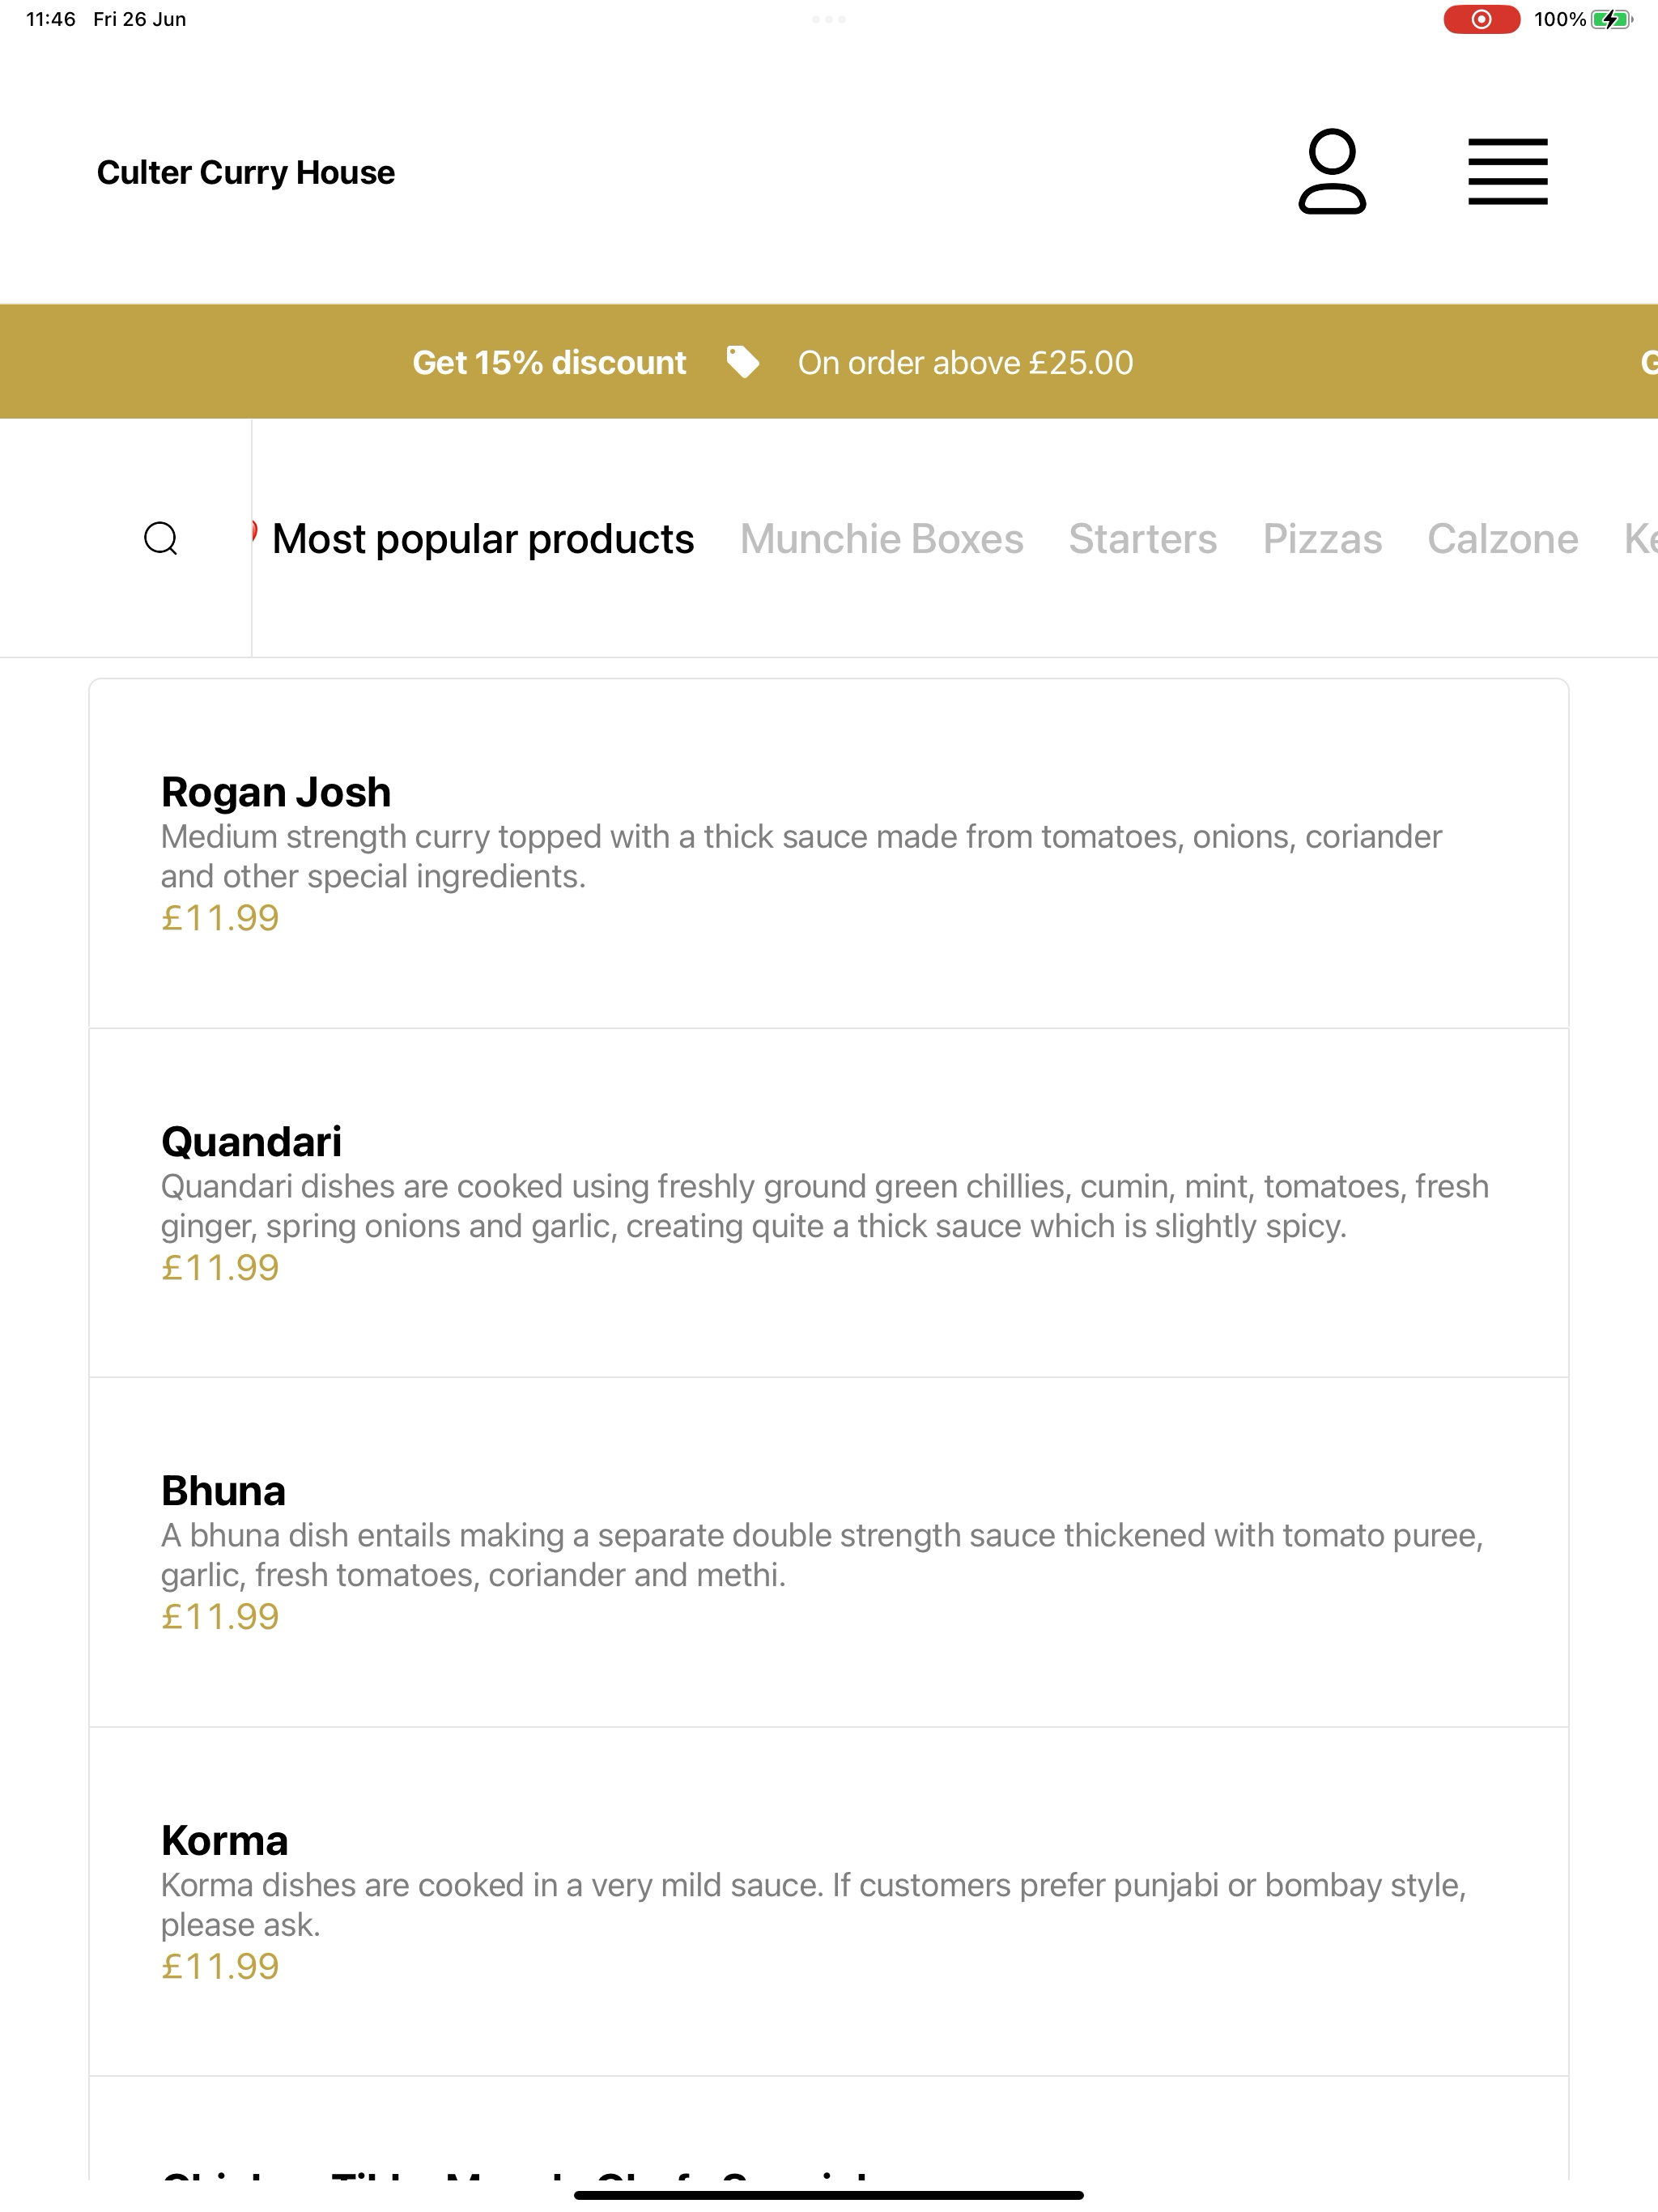Tap the home indicator bar

point(829,2196)
